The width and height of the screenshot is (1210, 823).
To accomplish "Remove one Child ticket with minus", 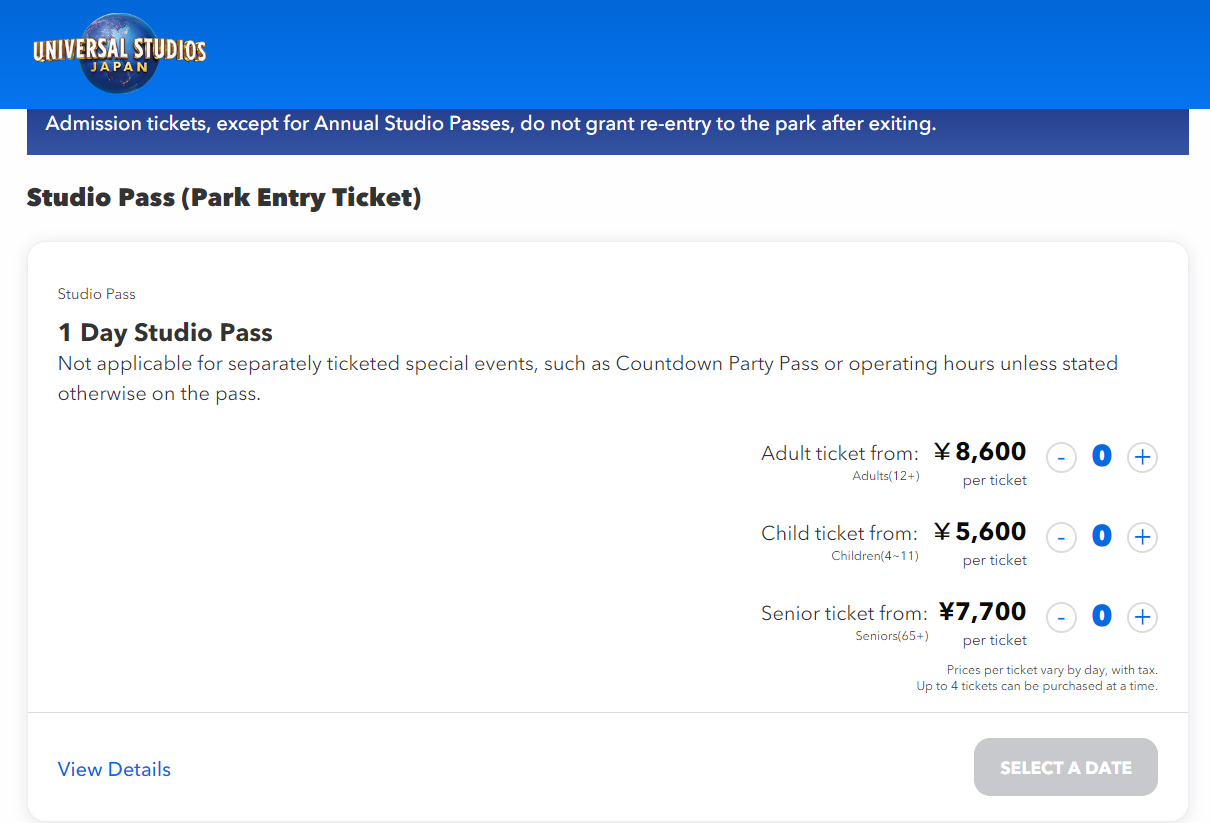I will [x=1061, y=538].
